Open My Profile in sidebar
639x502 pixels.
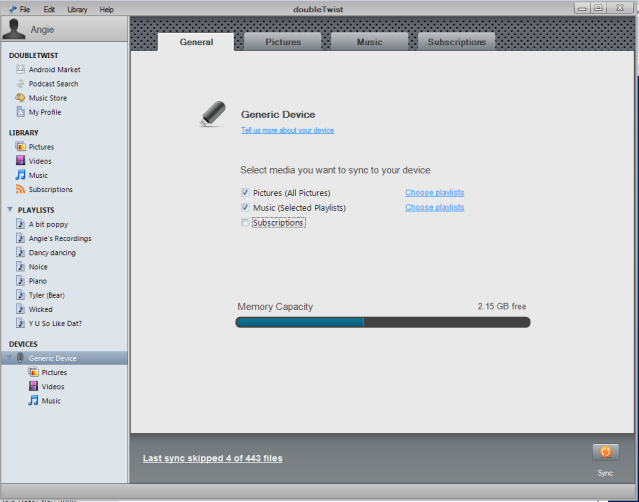click(x=45, y=112)
